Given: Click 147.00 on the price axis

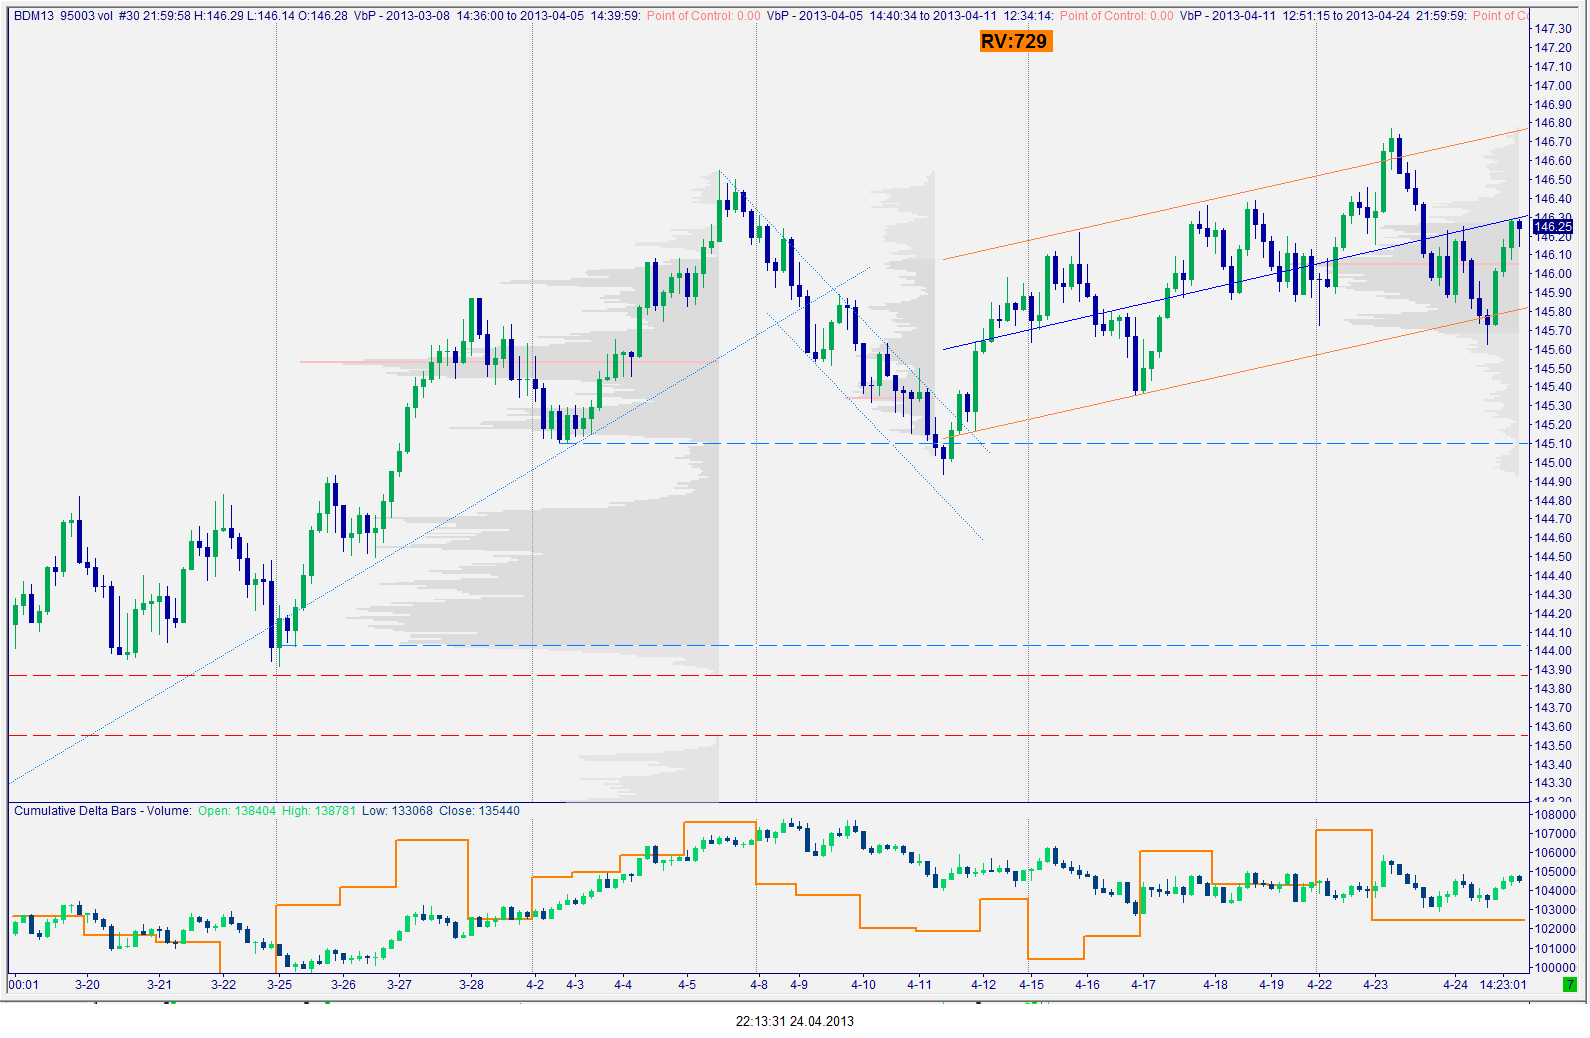Looking at the screenshot, I should pos(1553,86).
